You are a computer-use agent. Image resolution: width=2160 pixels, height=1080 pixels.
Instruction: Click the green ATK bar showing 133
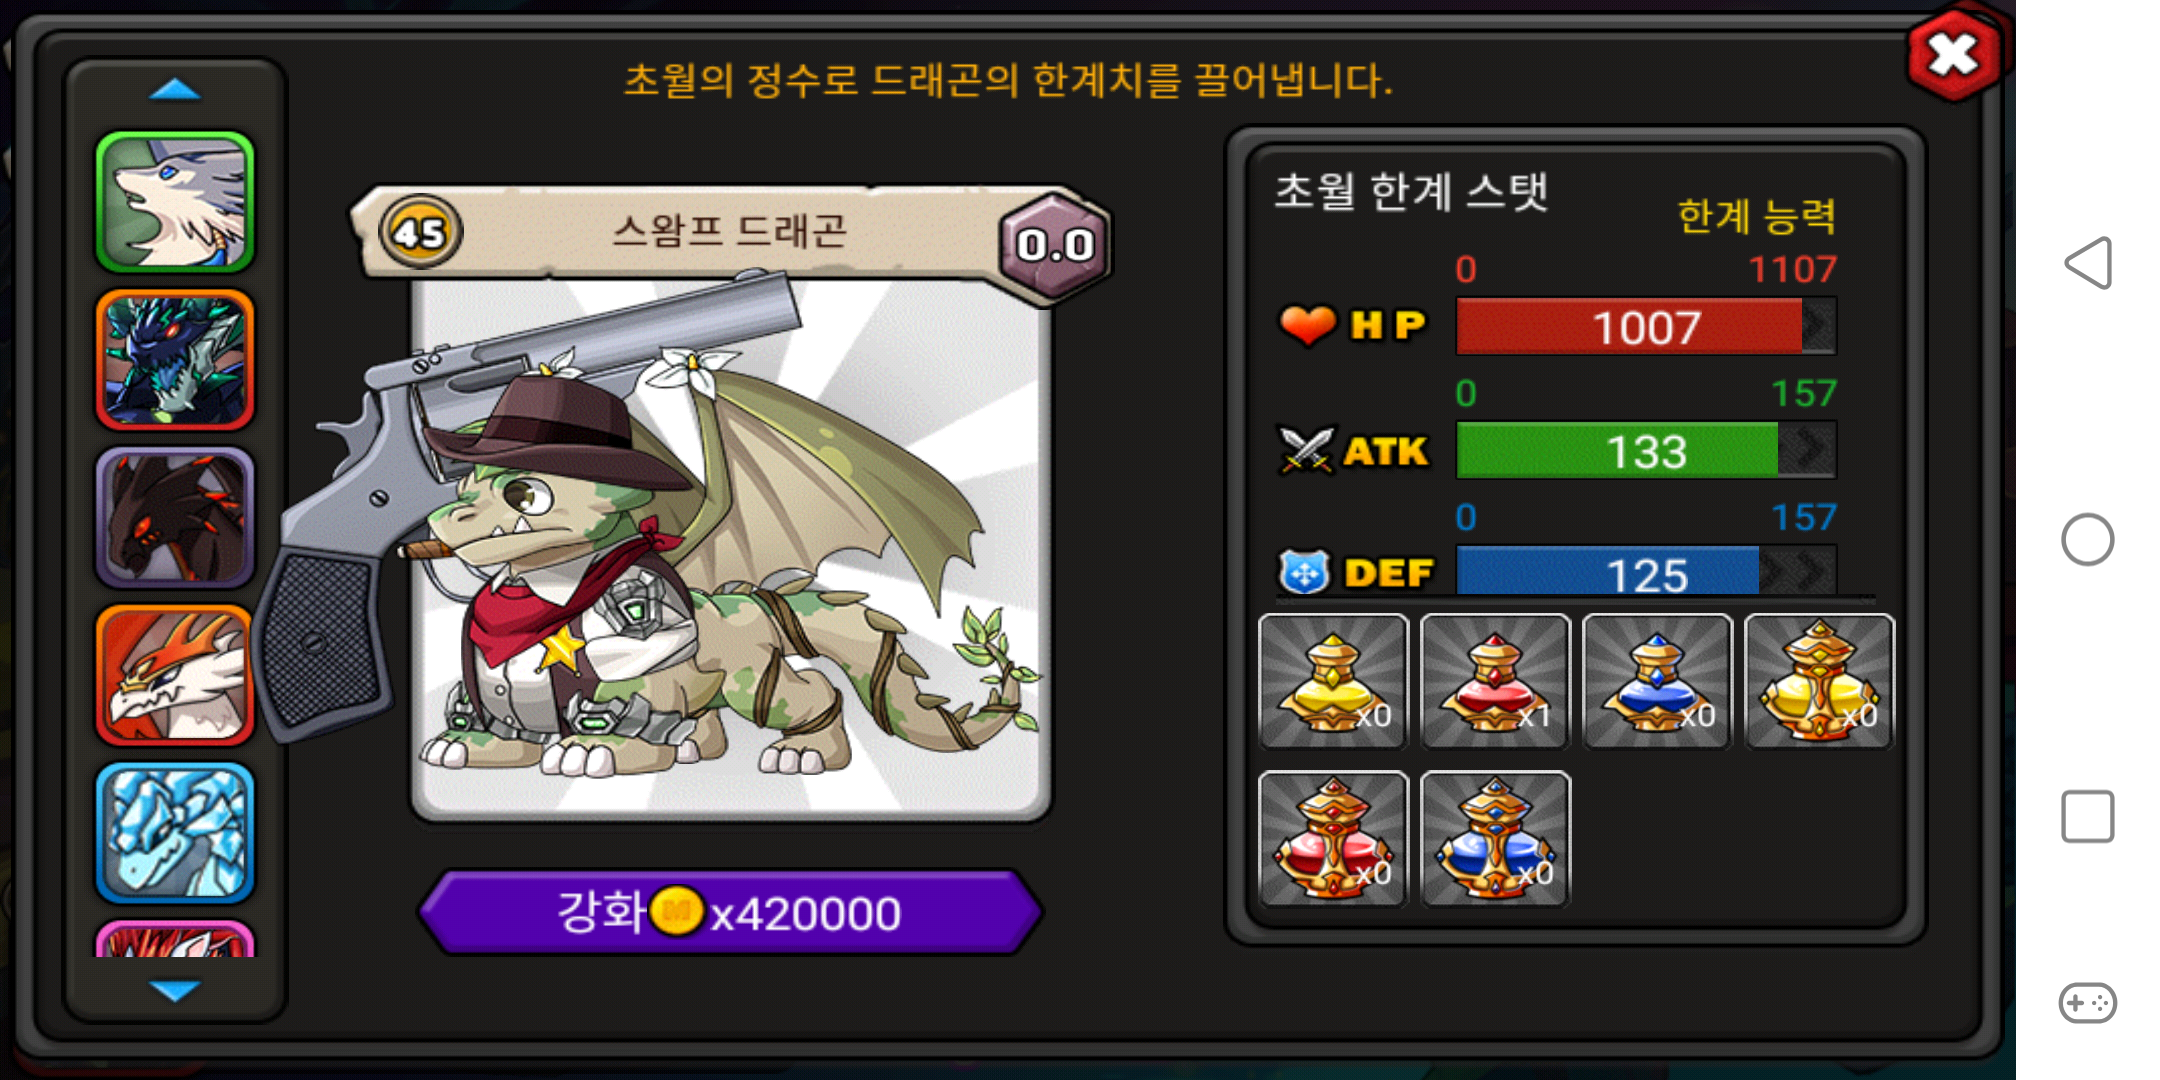[1646, 450]
